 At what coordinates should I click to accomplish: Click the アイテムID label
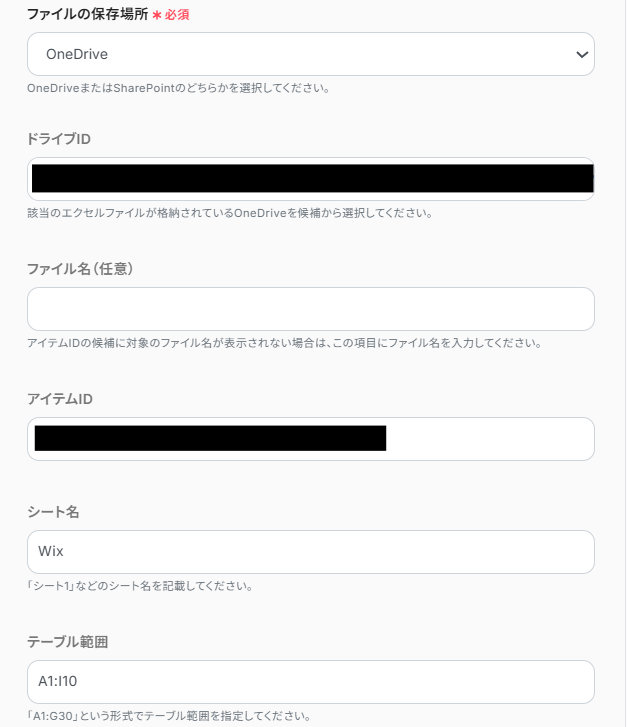pyautogui.click(x=60, y=398)
